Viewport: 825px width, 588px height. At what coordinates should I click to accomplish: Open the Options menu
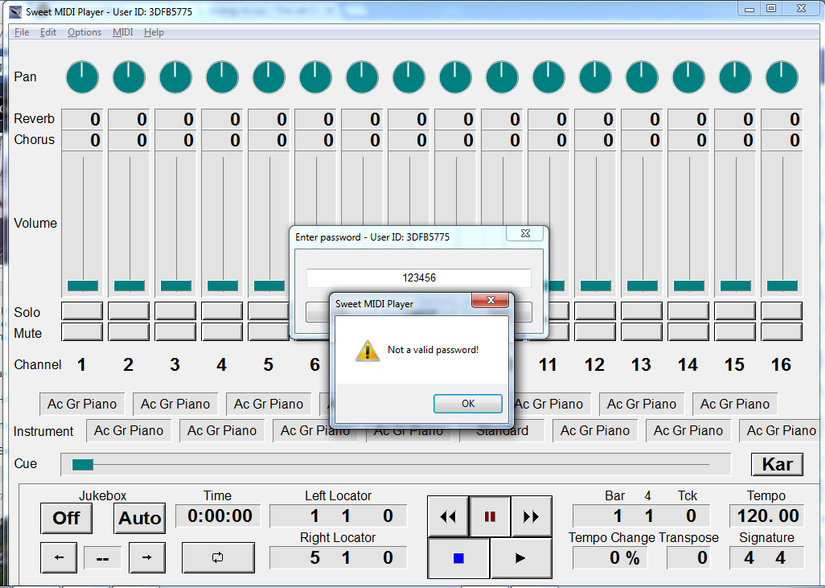click(x=84, y=32)
